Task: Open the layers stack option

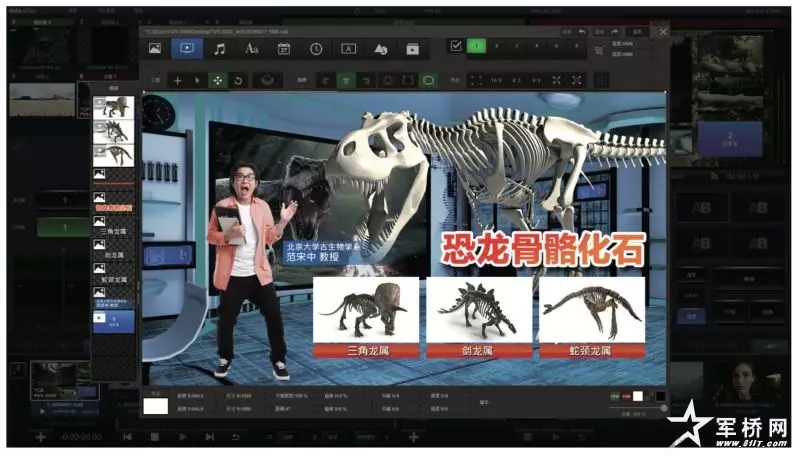Action: [267, 79]
